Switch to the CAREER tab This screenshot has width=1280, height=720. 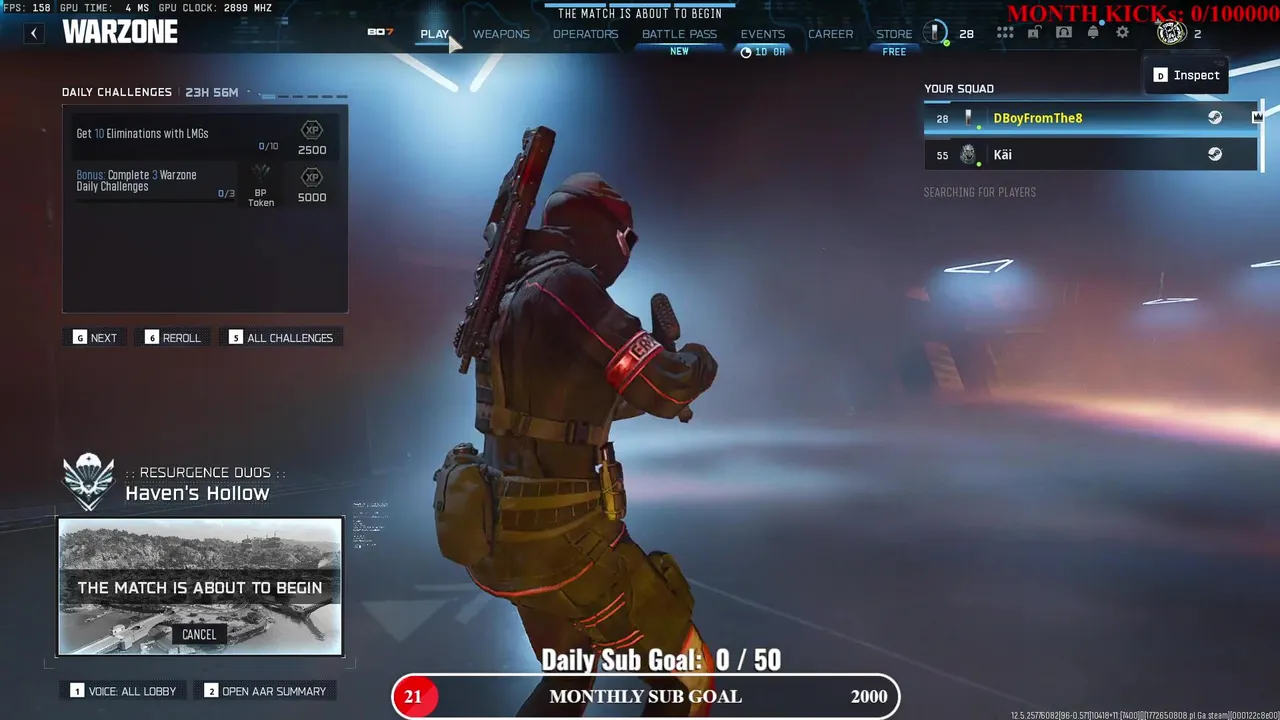[x=830, y=34]
